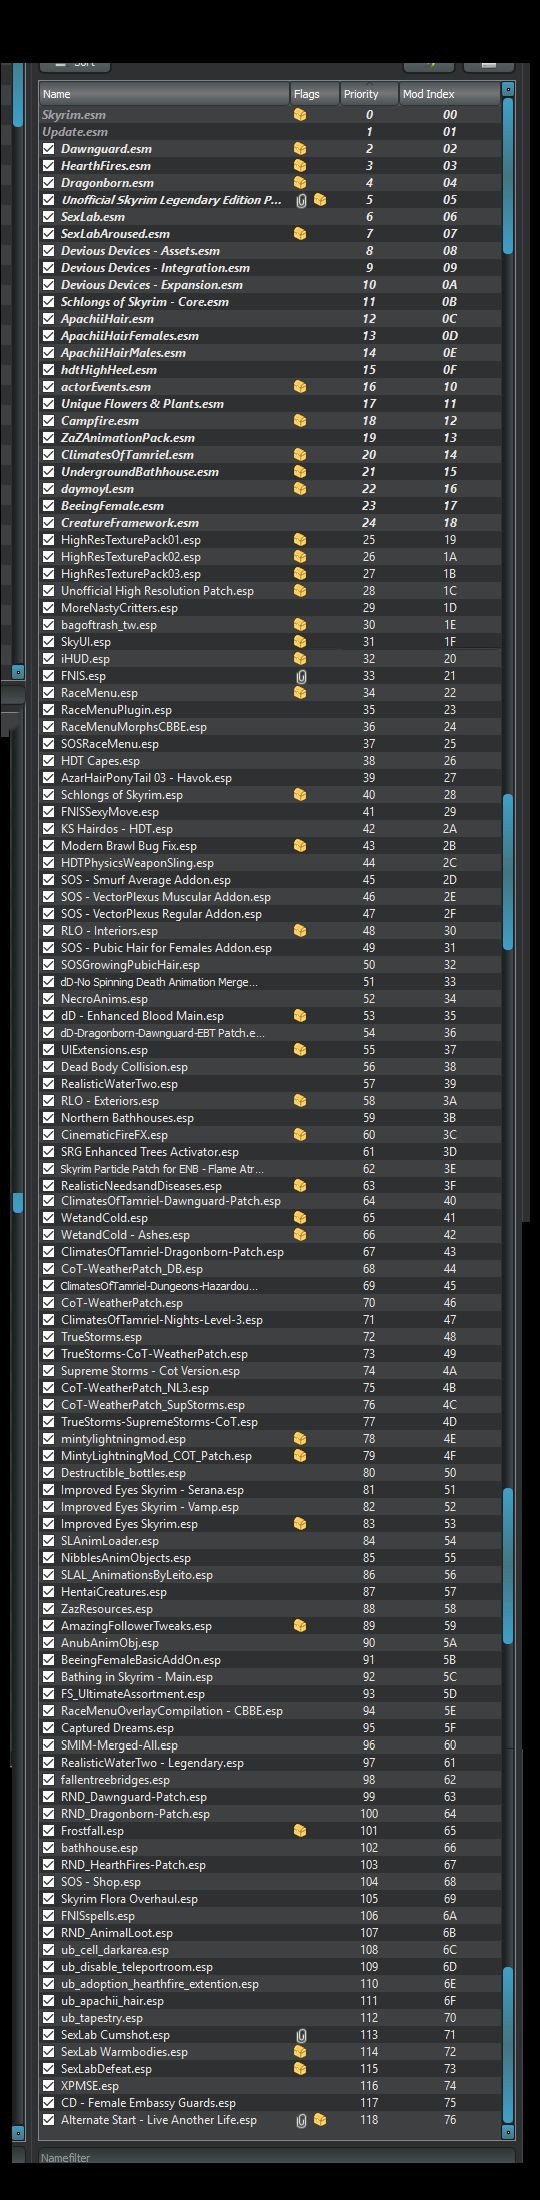Click the archive flag for UIExtensions.esp
The height and width of the screenshot is (2200, 540).
300,1050
